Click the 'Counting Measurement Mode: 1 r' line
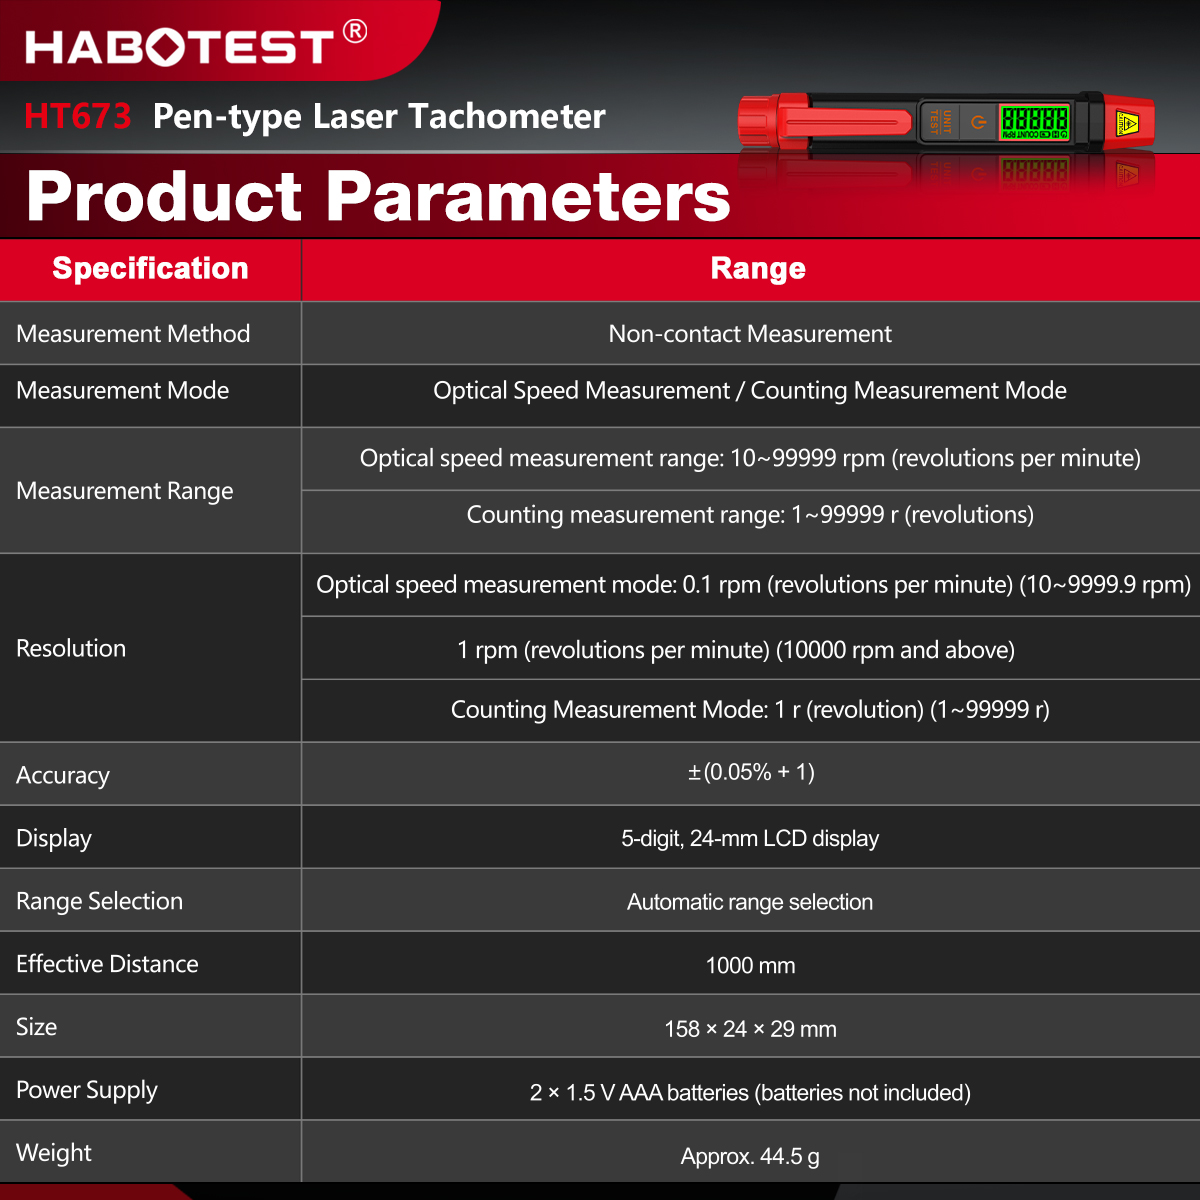The height and width of the screenshot is (1200, 1200). coord(750,710)
